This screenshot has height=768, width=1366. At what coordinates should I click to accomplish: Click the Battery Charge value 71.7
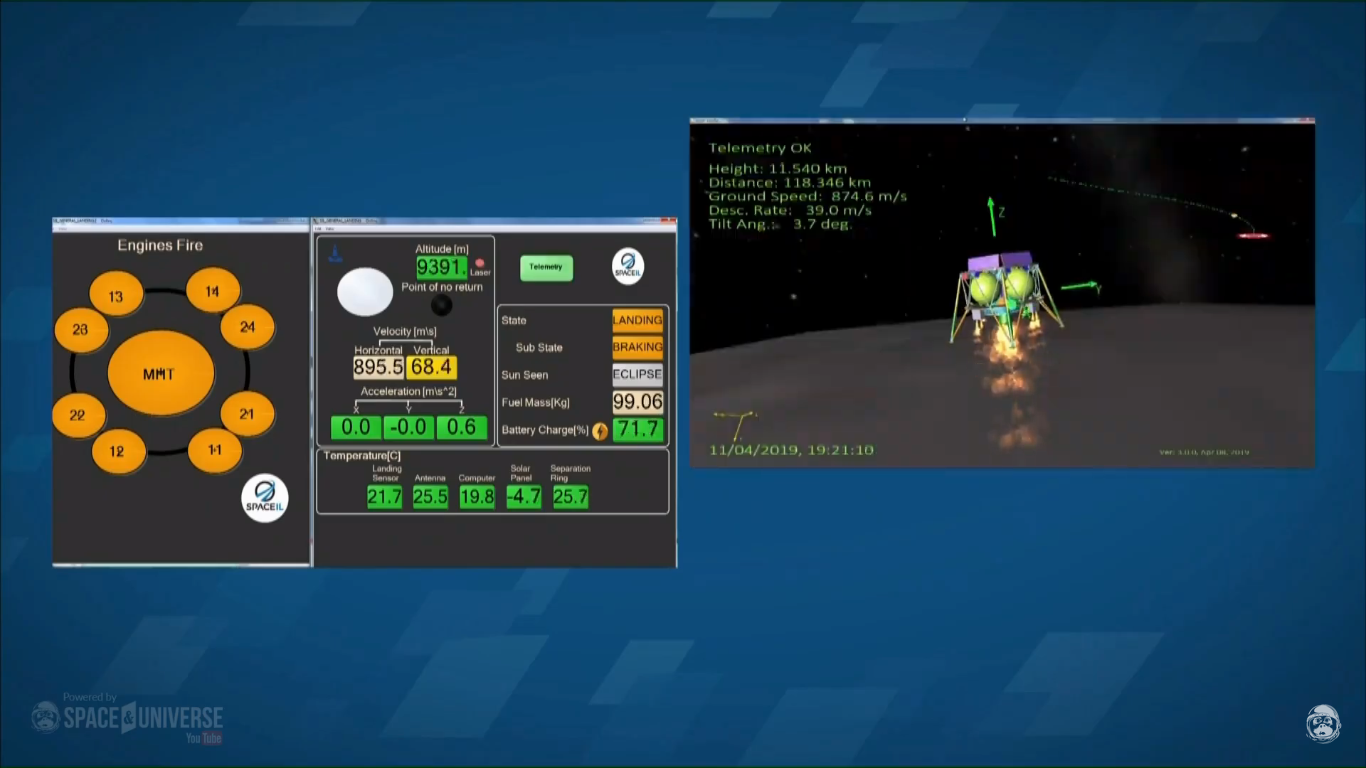coord(638,430)
